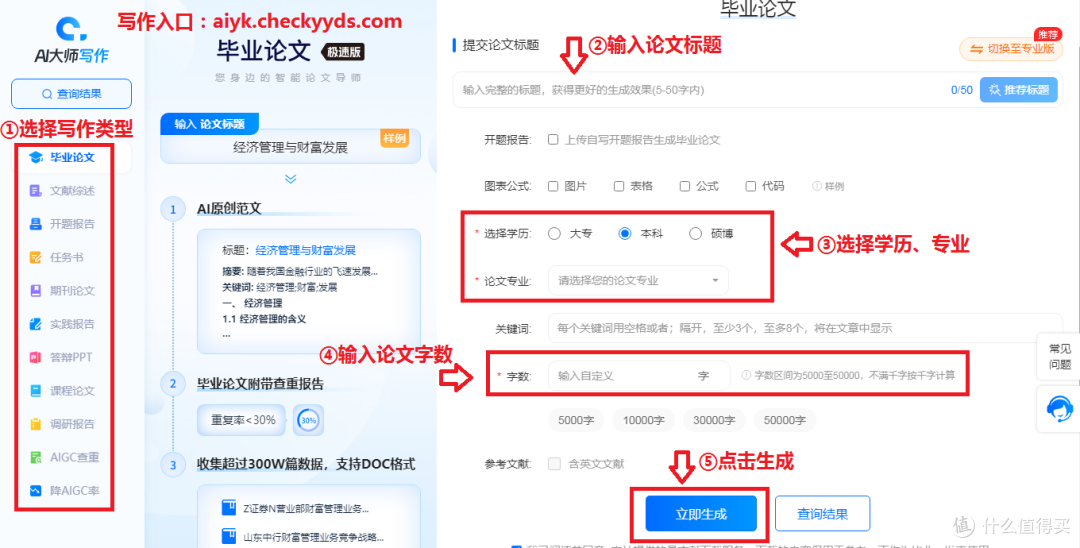This screenshot has height=548, width=1080.
Task: Click the 立即生成 button
Action: pyautogui.click(x=701, y=514)
